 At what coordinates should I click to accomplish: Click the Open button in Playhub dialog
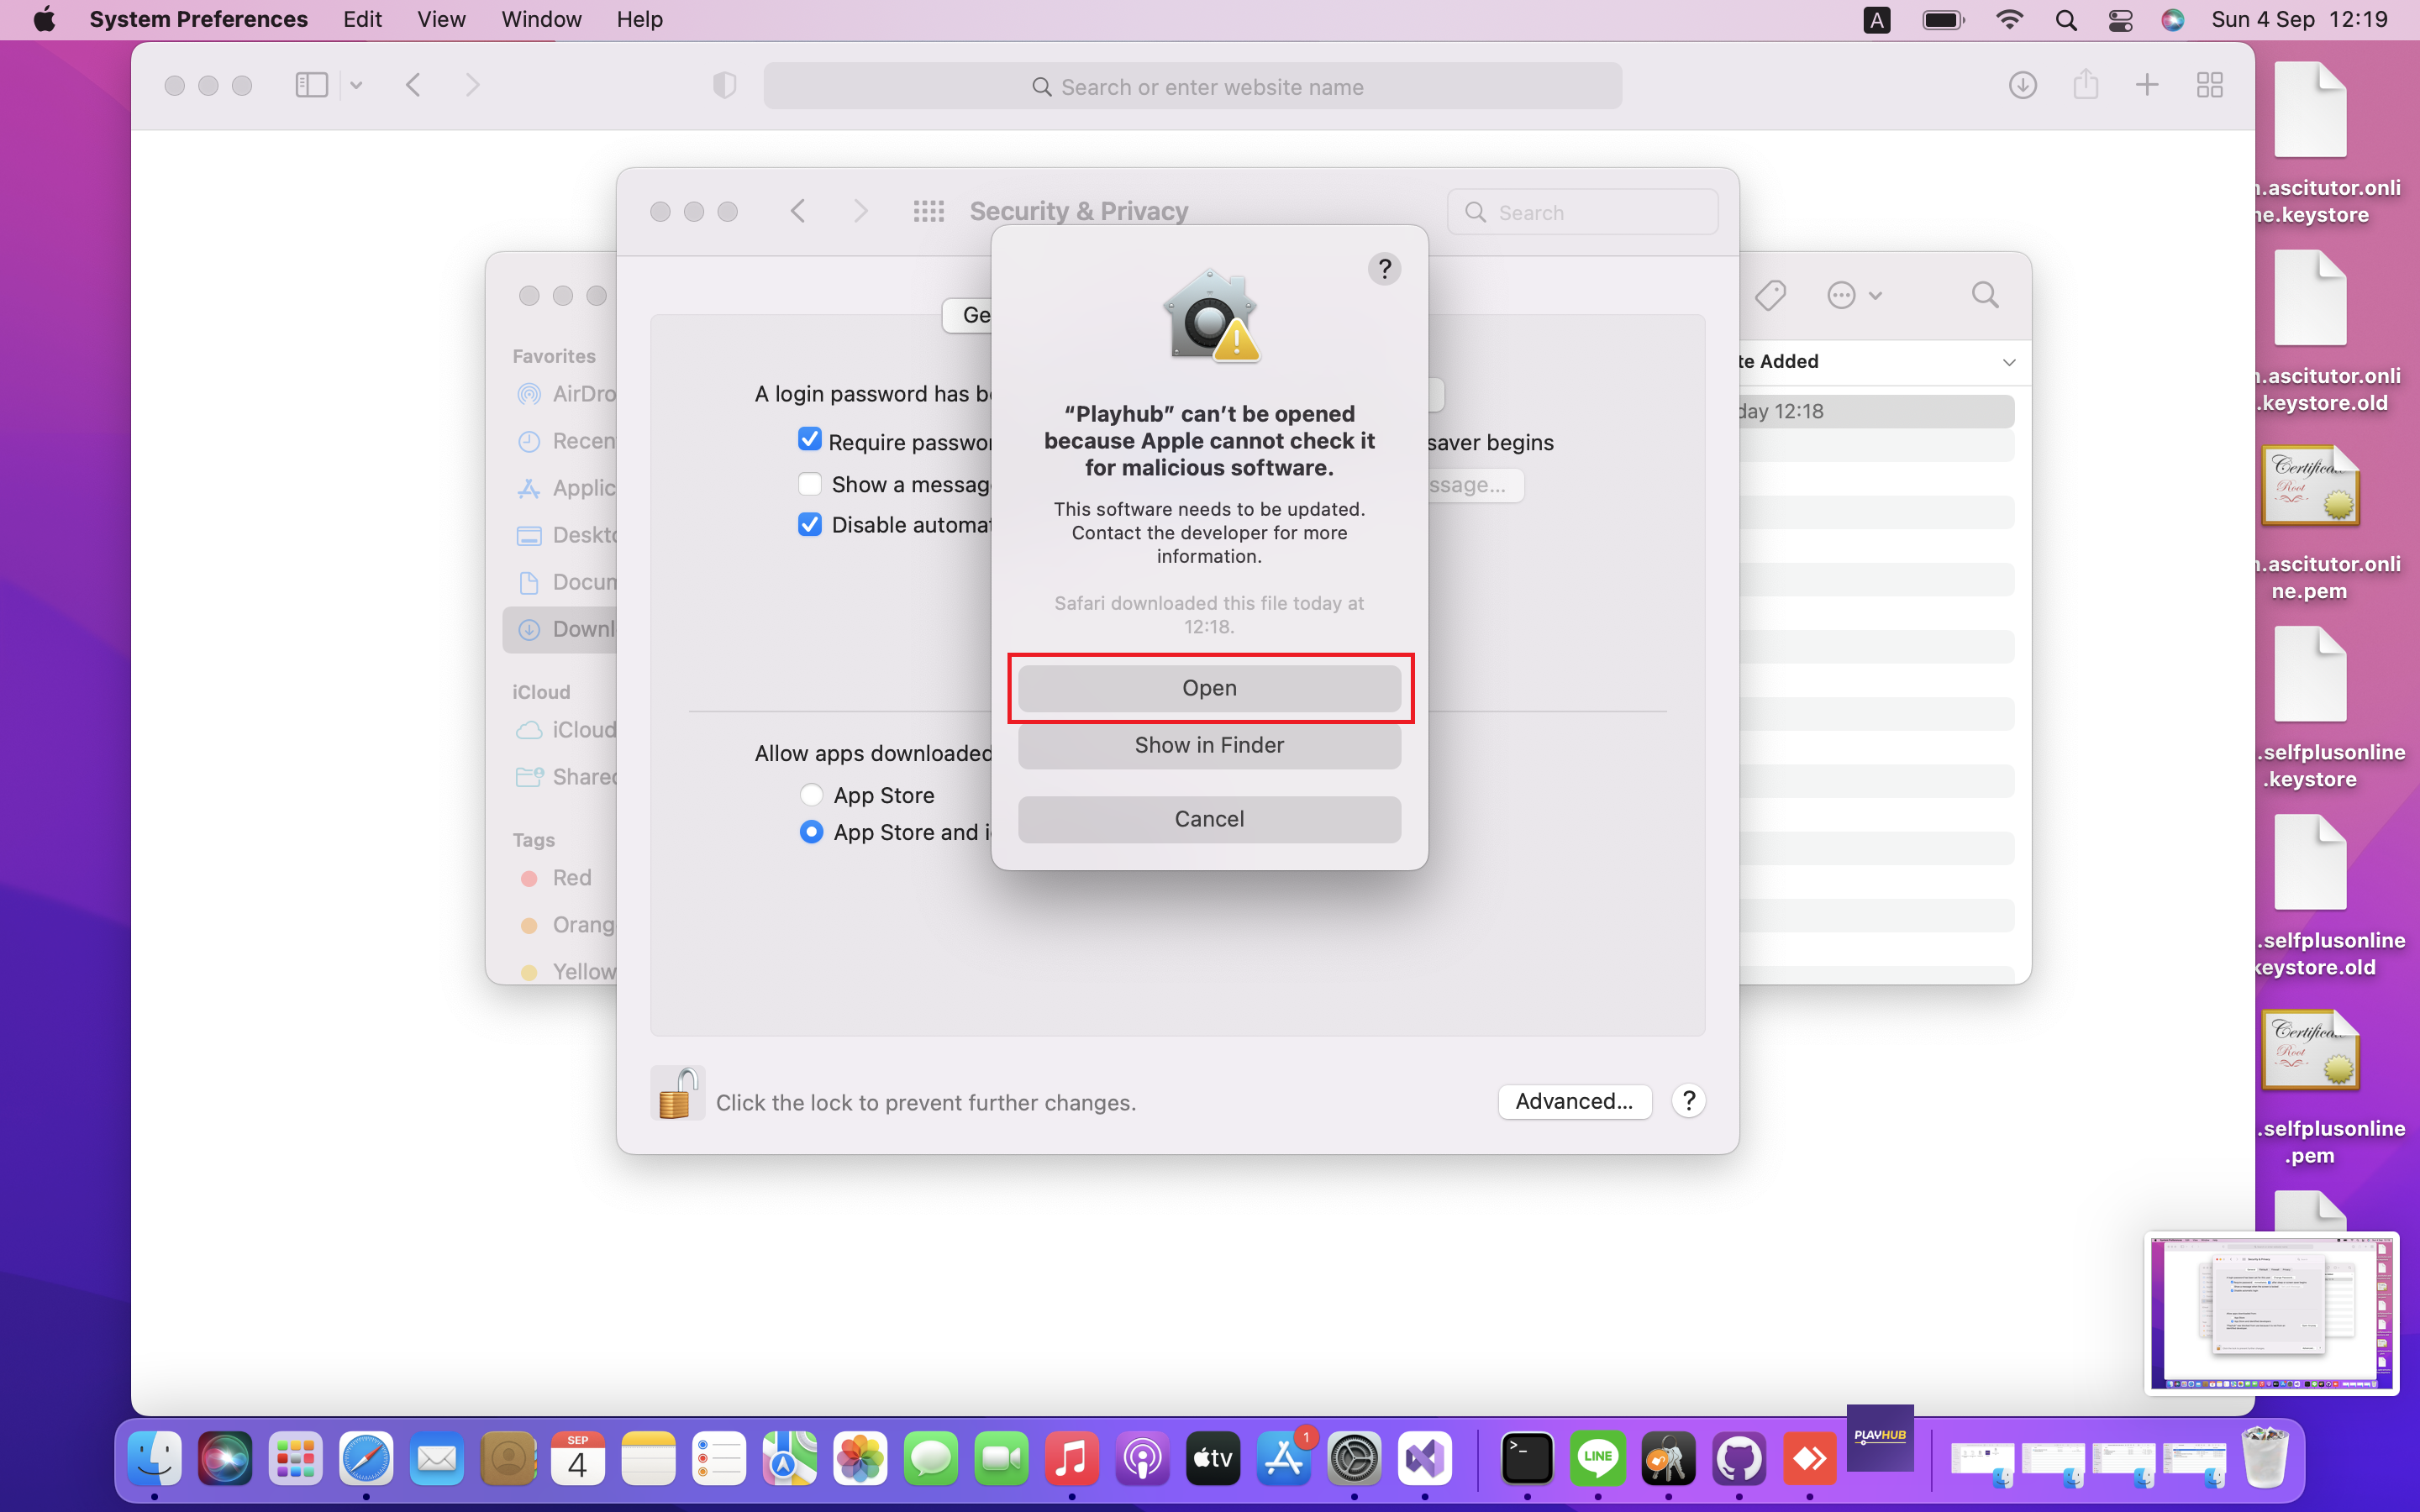pyautogui.click(x=1209, y=688)
